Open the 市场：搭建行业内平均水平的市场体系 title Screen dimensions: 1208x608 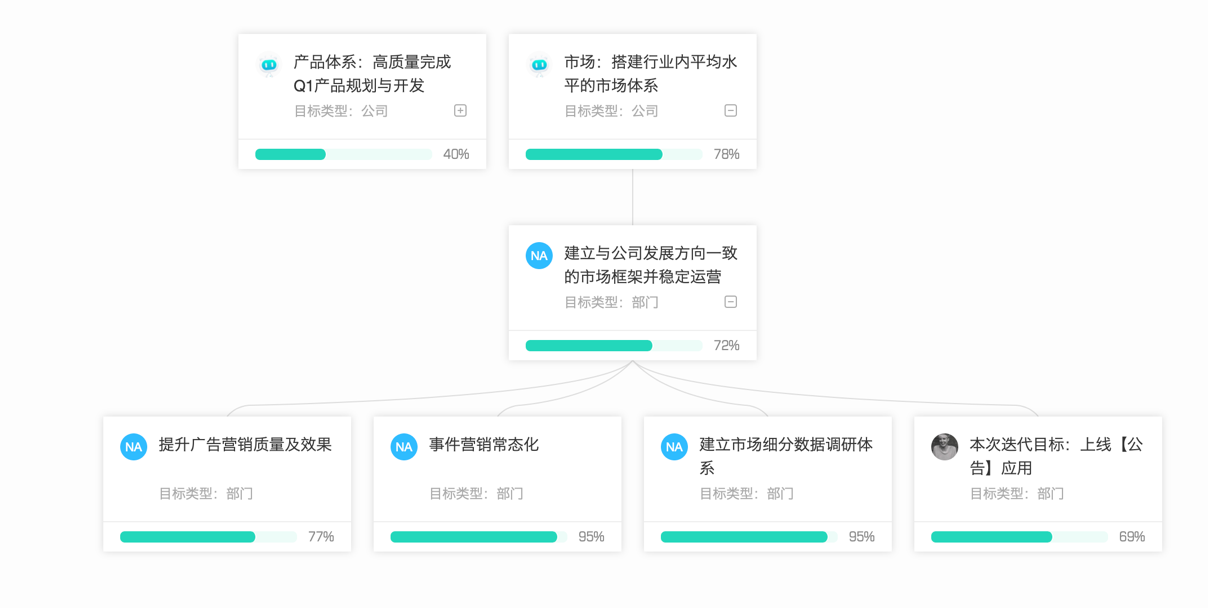[650, 74]
